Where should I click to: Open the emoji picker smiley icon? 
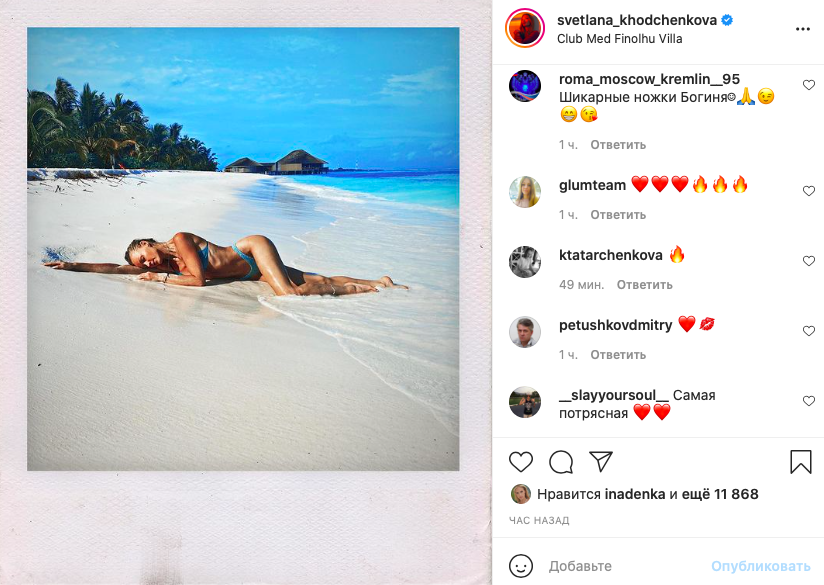point(521,566)
